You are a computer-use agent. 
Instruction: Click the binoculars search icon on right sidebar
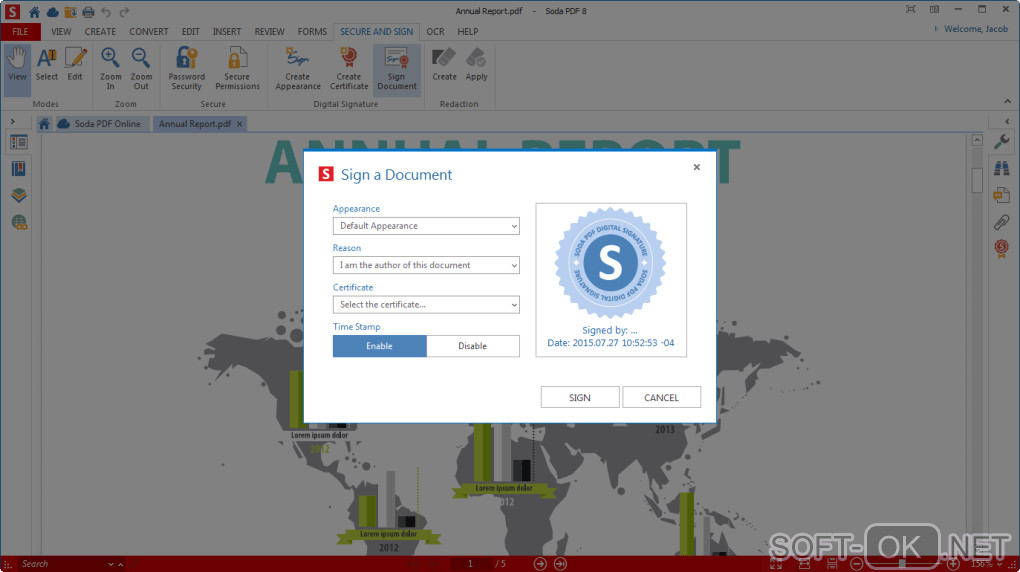(x=1002, y=168)
